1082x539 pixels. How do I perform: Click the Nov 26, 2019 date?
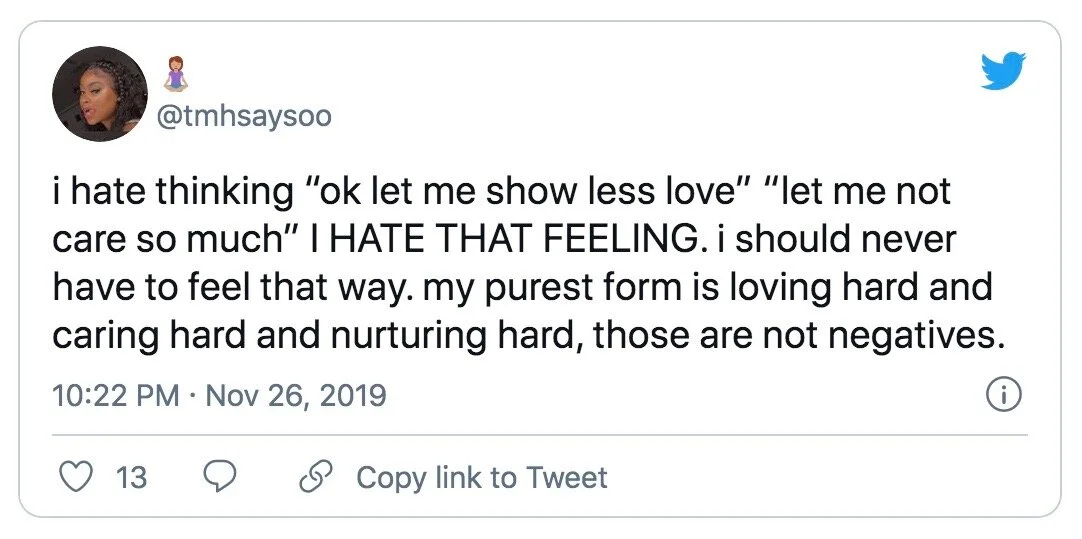[x=296, y=396]
